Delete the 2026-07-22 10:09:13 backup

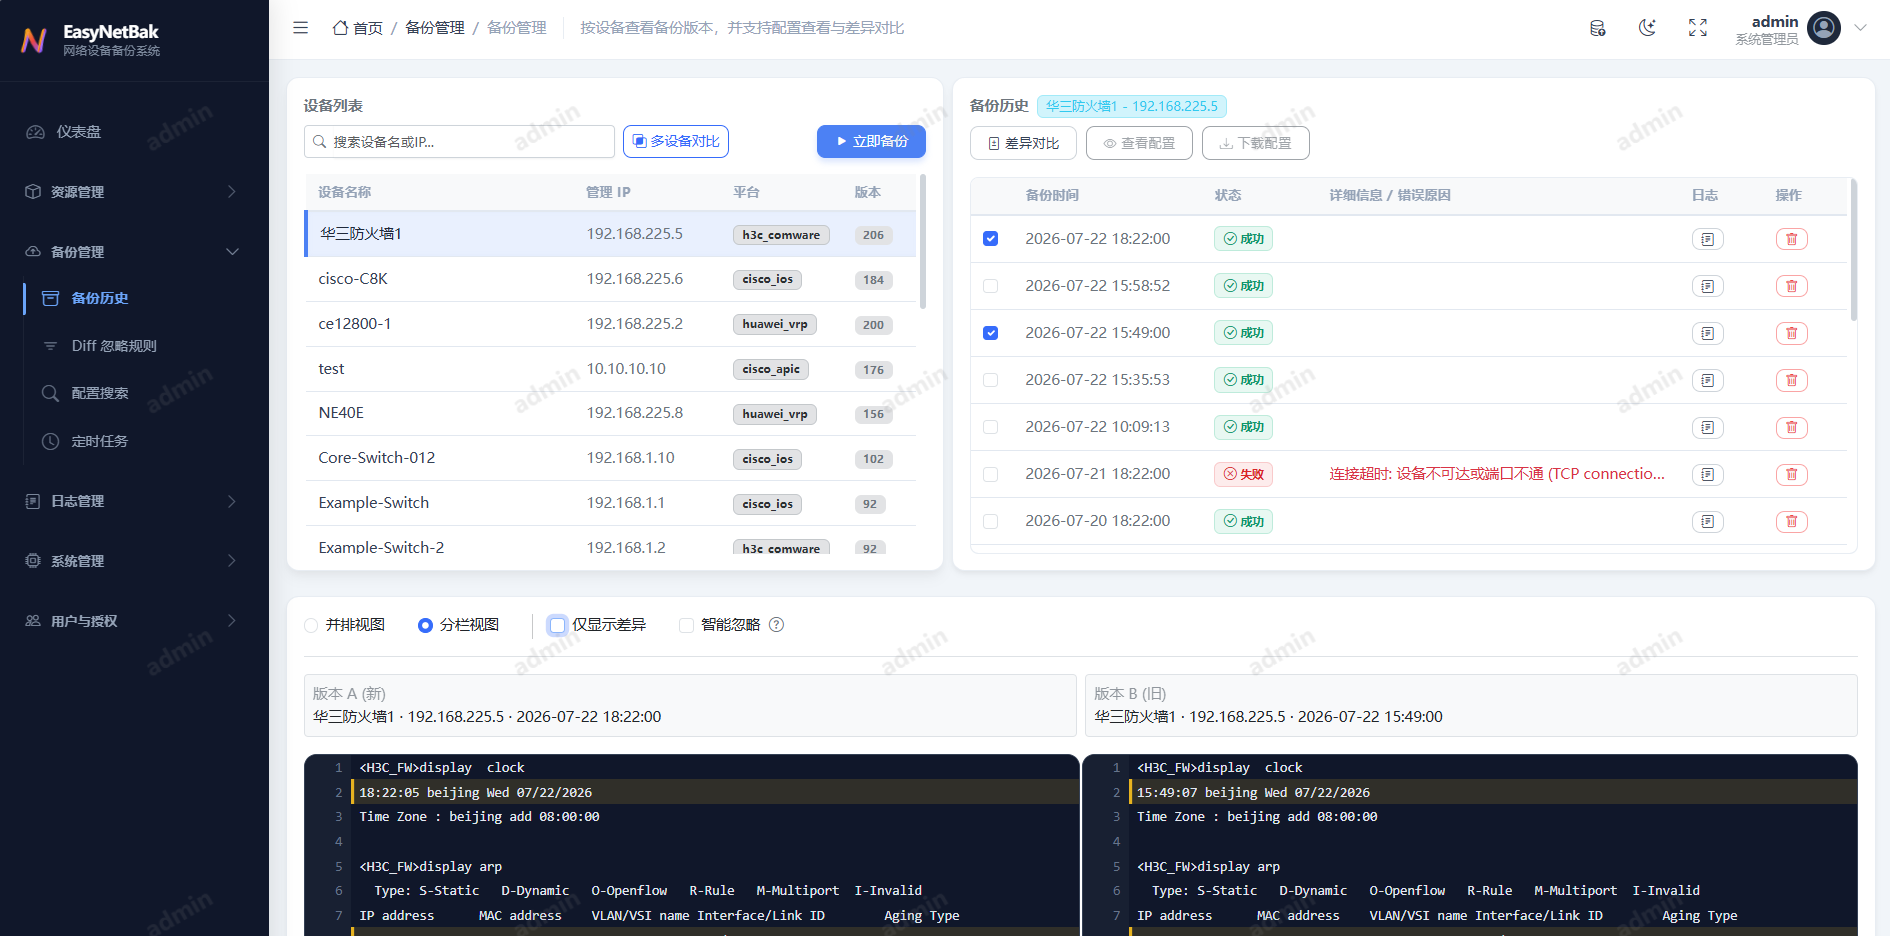click(x=1792, y=427)
